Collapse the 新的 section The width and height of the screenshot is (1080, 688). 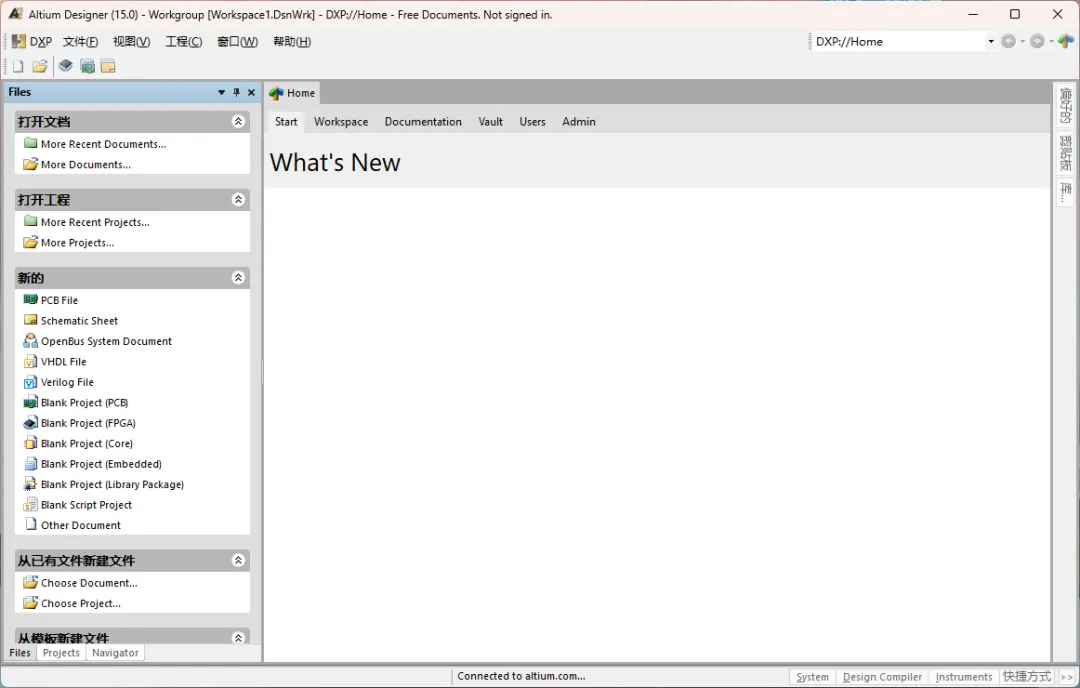(238, 278)
